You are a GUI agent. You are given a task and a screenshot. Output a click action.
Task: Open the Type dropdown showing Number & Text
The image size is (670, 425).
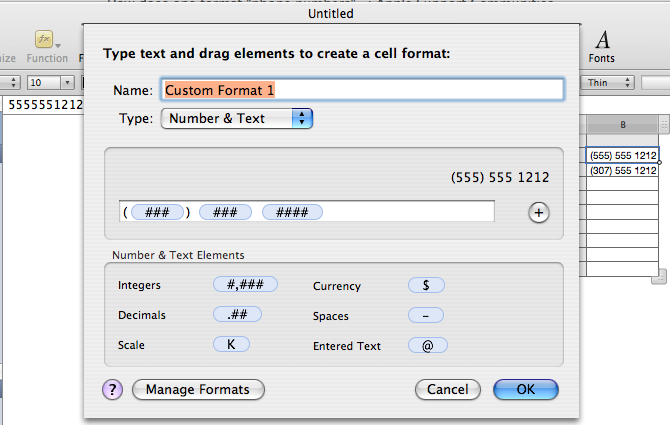[x=238, y=119]
